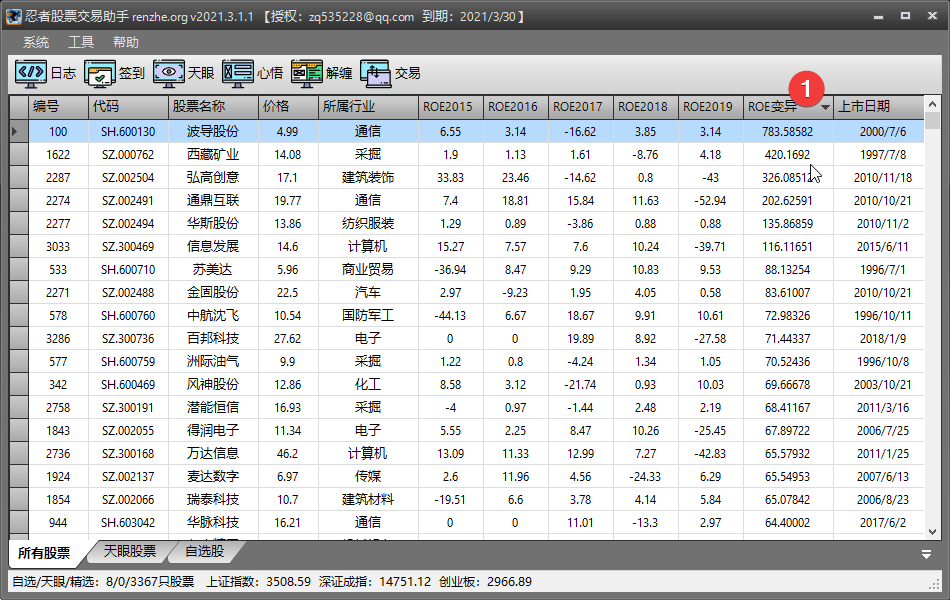
Task: Sort by the ROE2019 column header
Action: click(710, 107)
